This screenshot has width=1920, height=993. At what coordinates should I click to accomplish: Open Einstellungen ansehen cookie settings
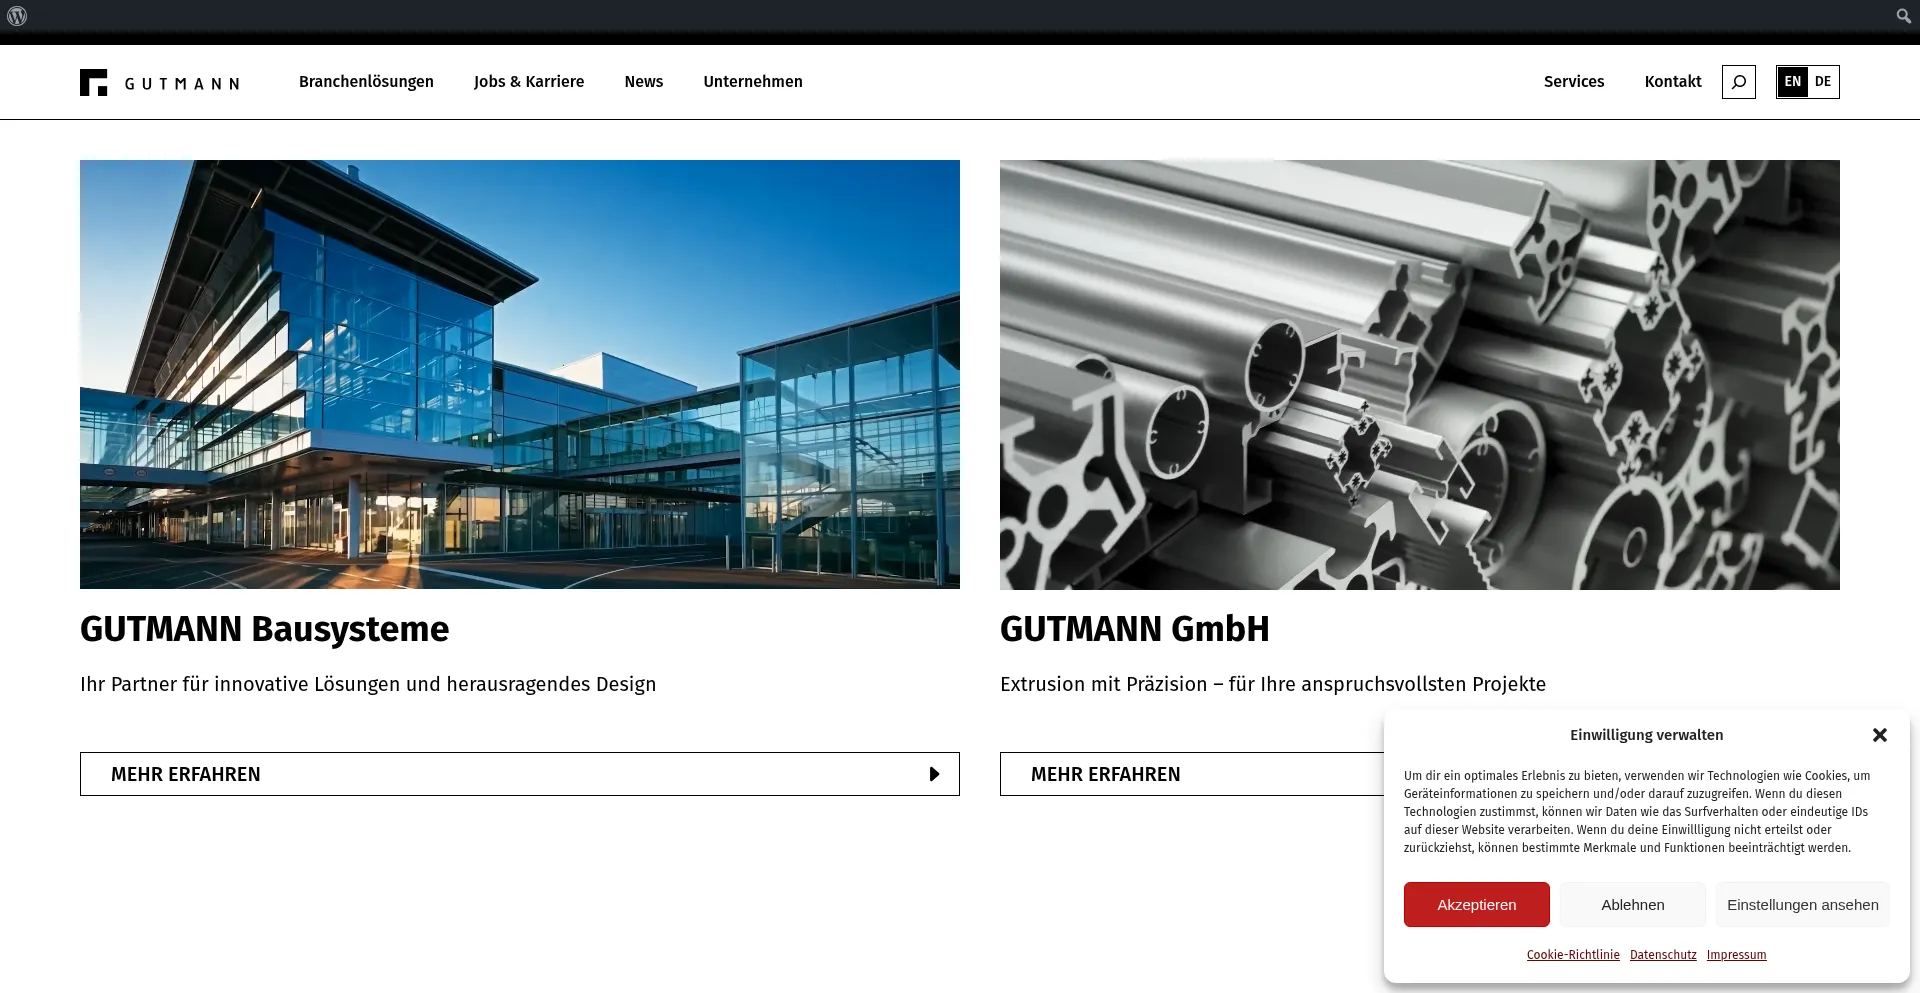(1802, 905)
